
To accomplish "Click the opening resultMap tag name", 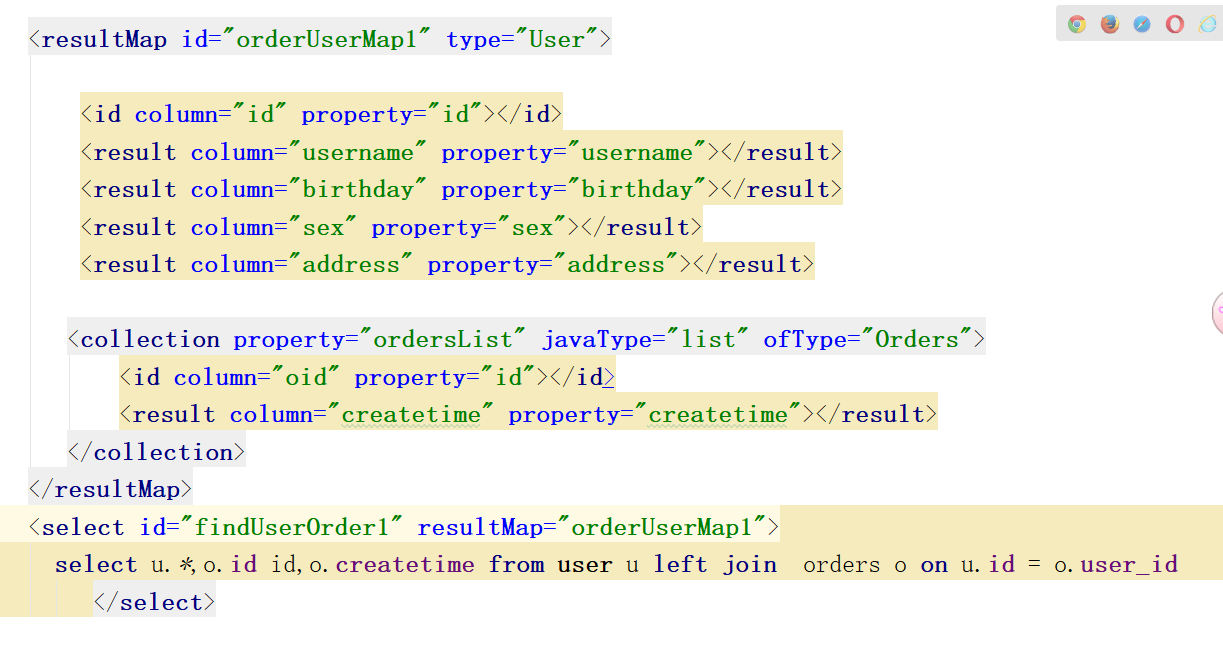I will click(x=104, y=40).
